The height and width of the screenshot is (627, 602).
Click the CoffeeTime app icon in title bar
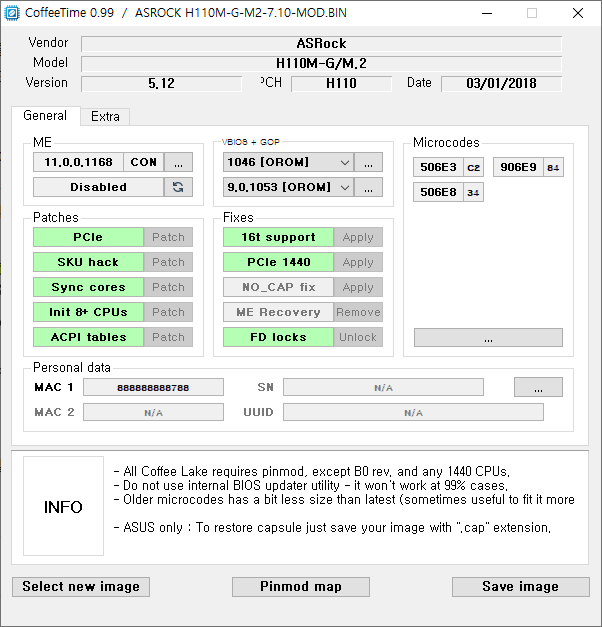pyautogui.click(x=12, y=13)
